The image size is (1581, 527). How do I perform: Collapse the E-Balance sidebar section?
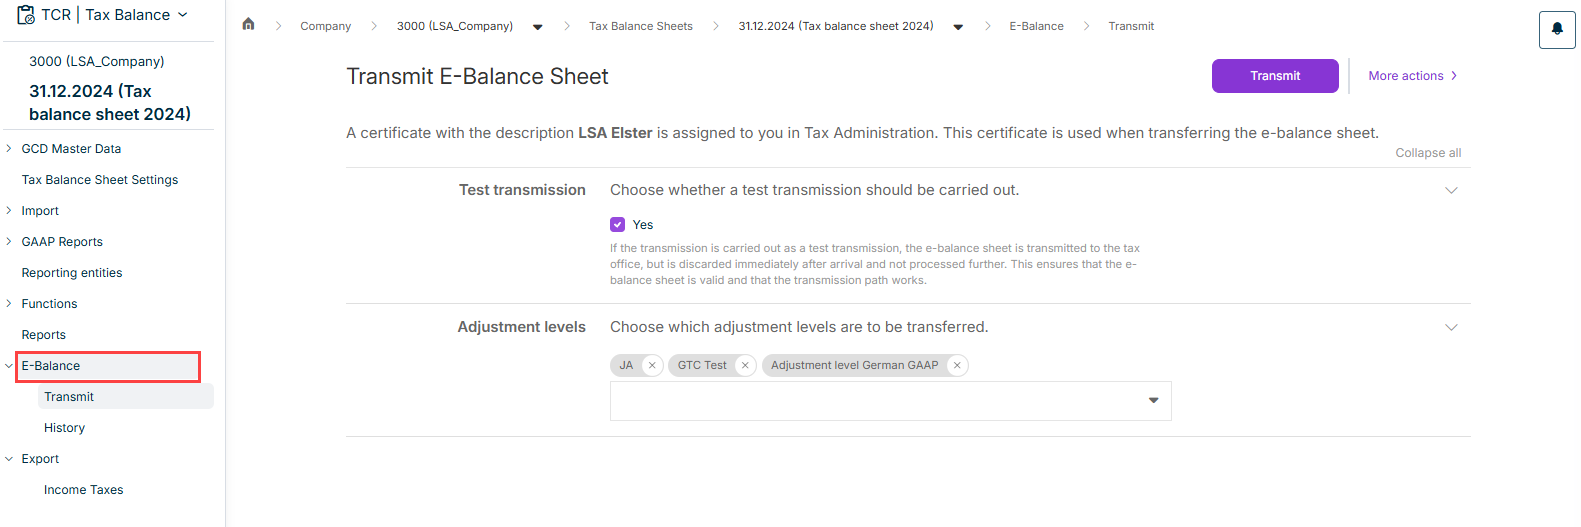tap(9, 366)
